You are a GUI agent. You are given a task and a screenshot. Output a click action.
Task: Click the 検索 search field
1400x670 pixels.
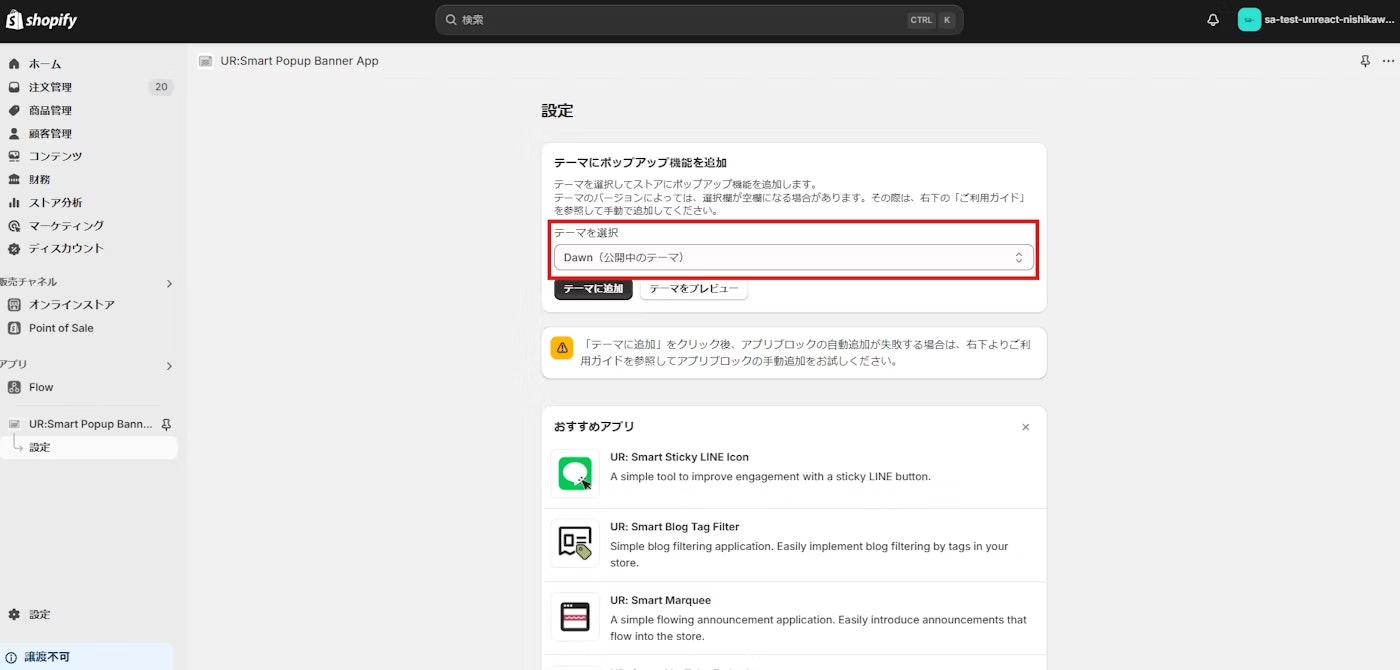pos(699,20)
